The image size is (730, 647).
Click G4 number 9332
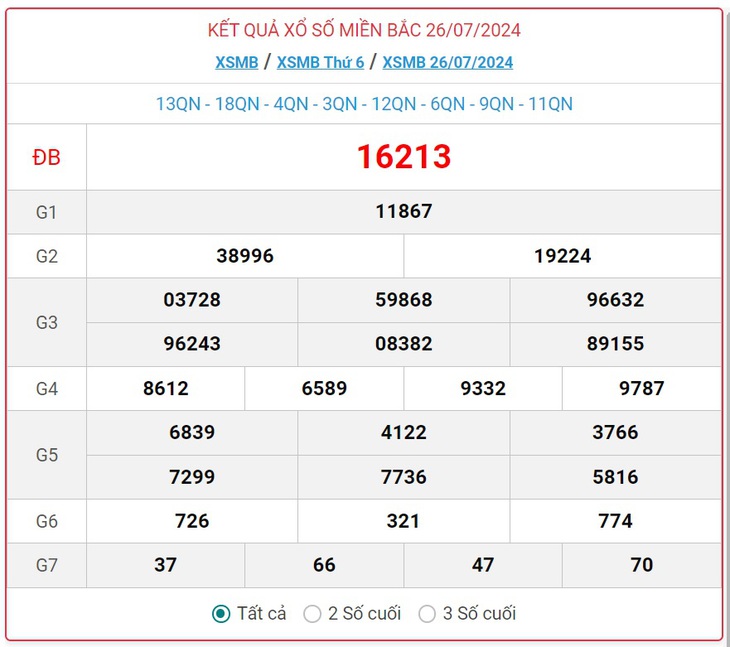click(483, 389)
